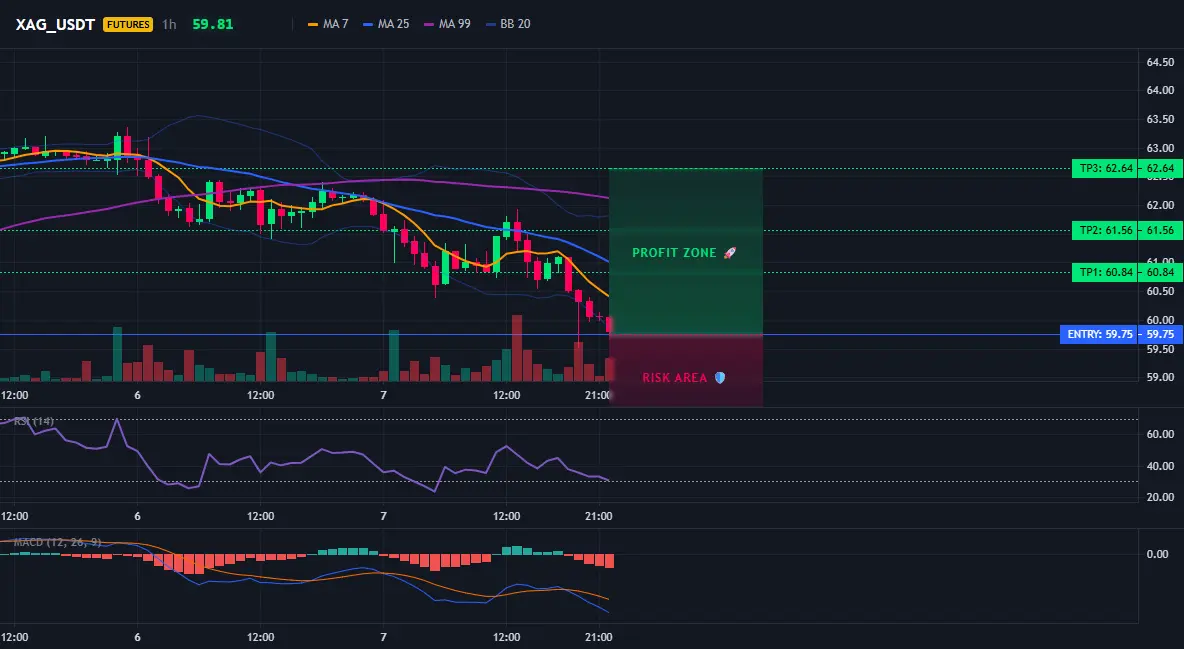Click the XAG_USDT symbol name

[x=55, y=24]
